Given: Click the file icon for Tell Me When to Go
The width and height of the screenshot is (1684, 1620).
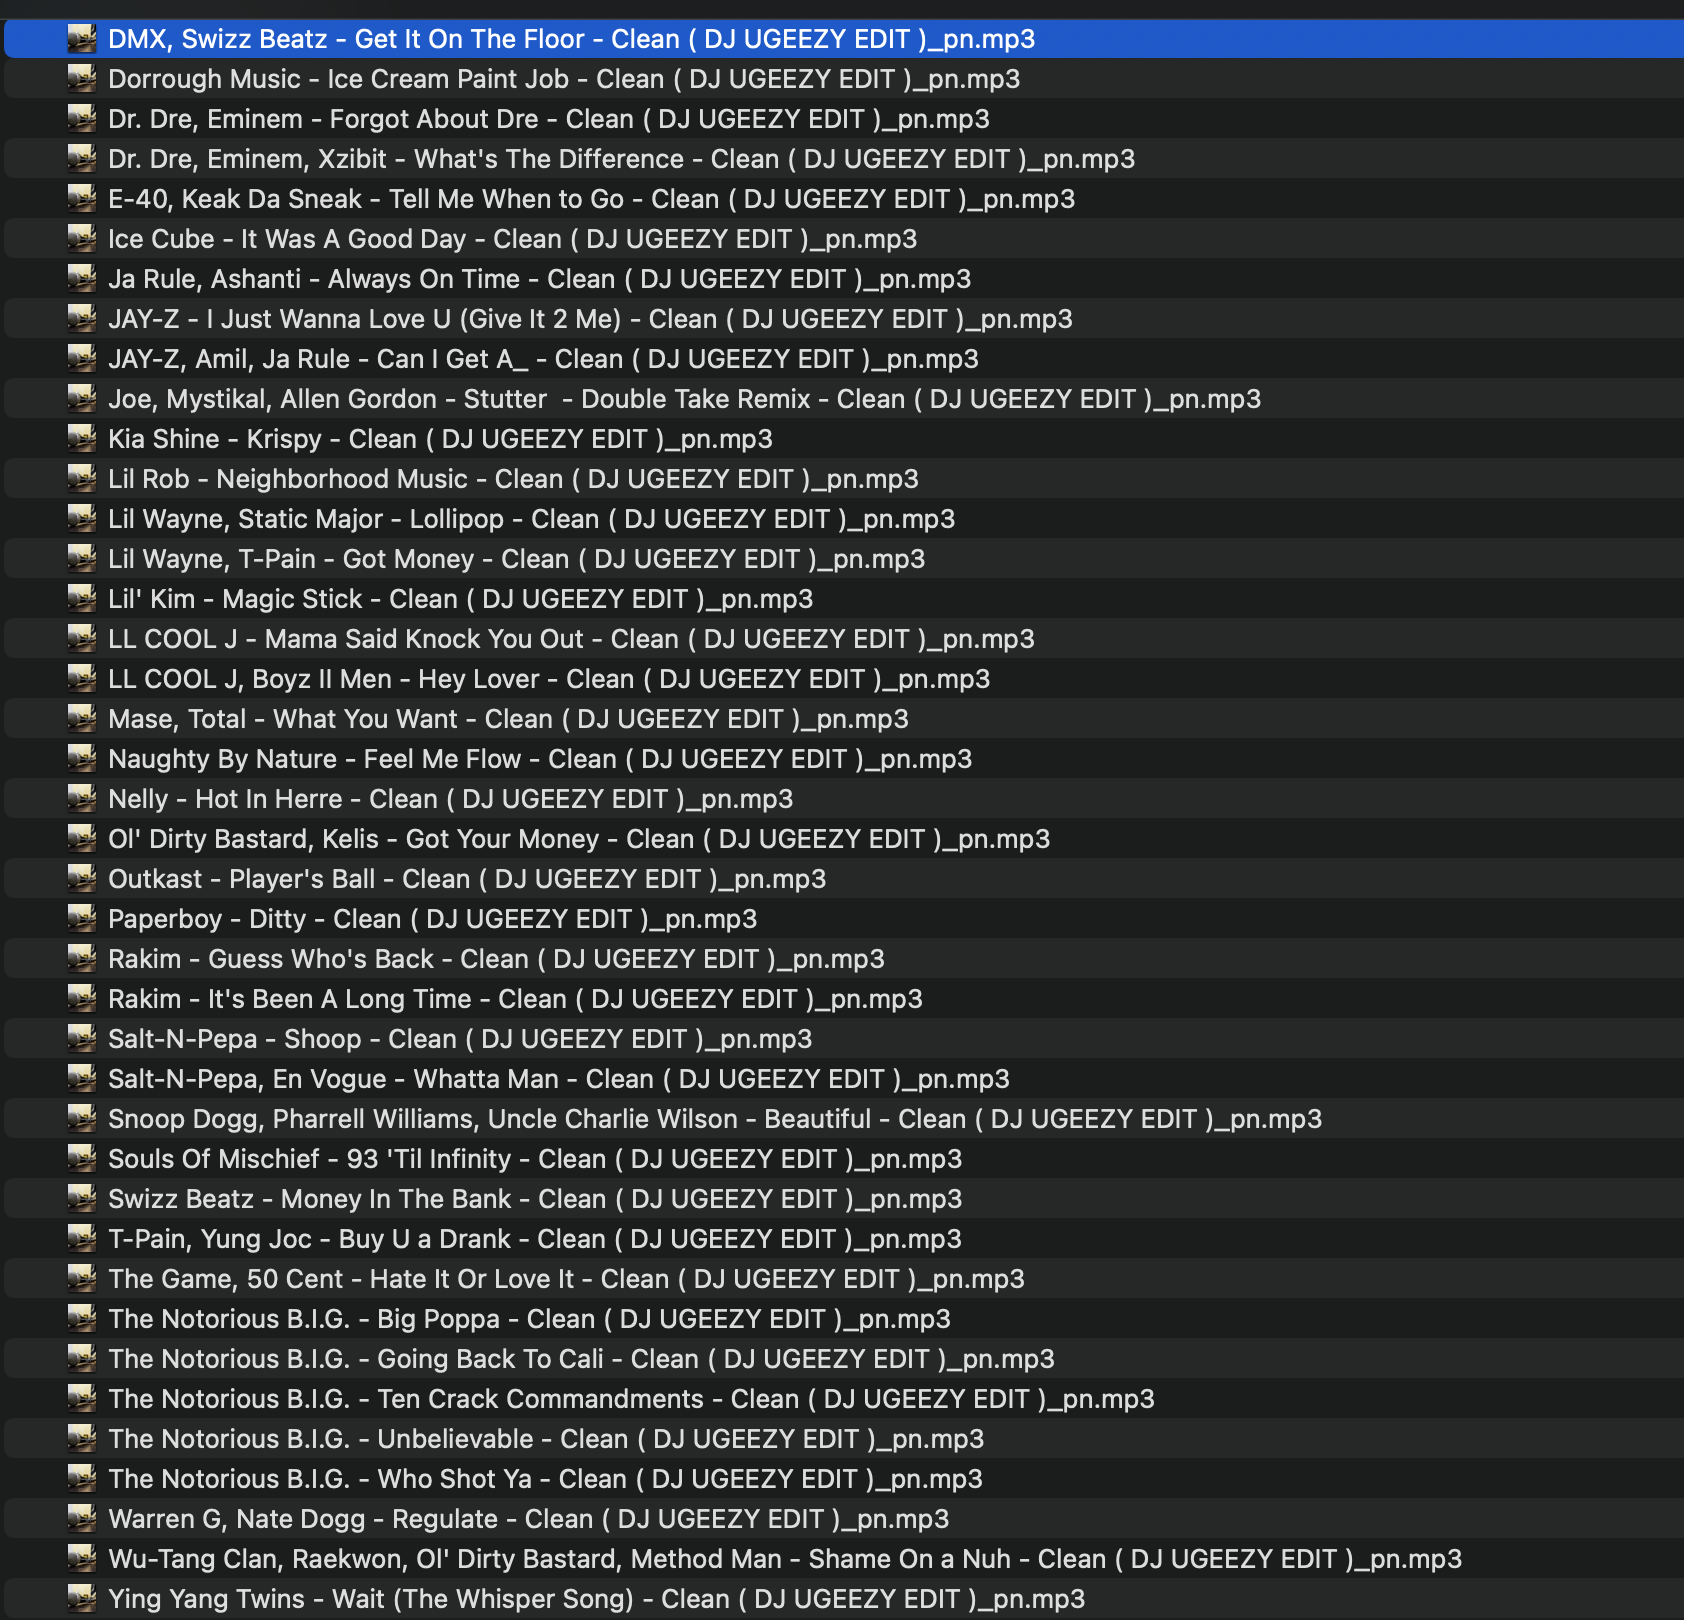Looking at the screenshot, I should pyautogui.click(x=82, y=199).
